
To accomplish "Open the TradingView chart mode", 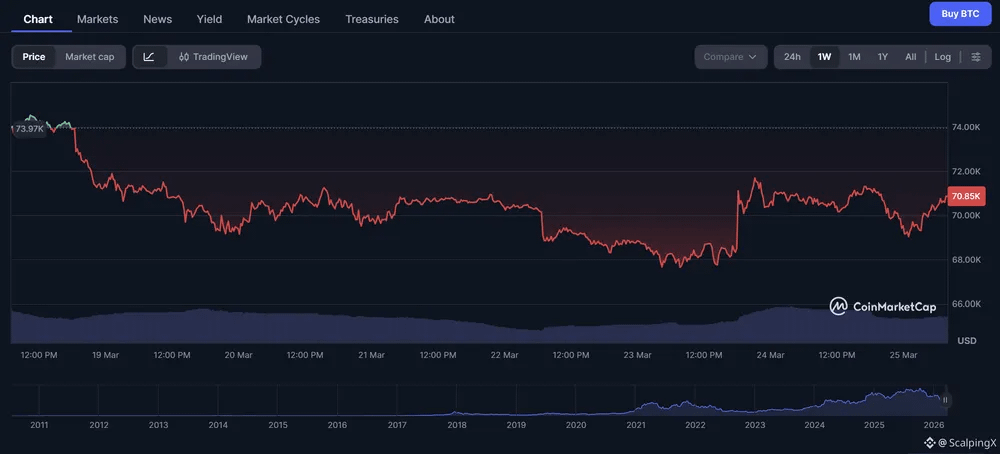I will click(x=213, y=57).
